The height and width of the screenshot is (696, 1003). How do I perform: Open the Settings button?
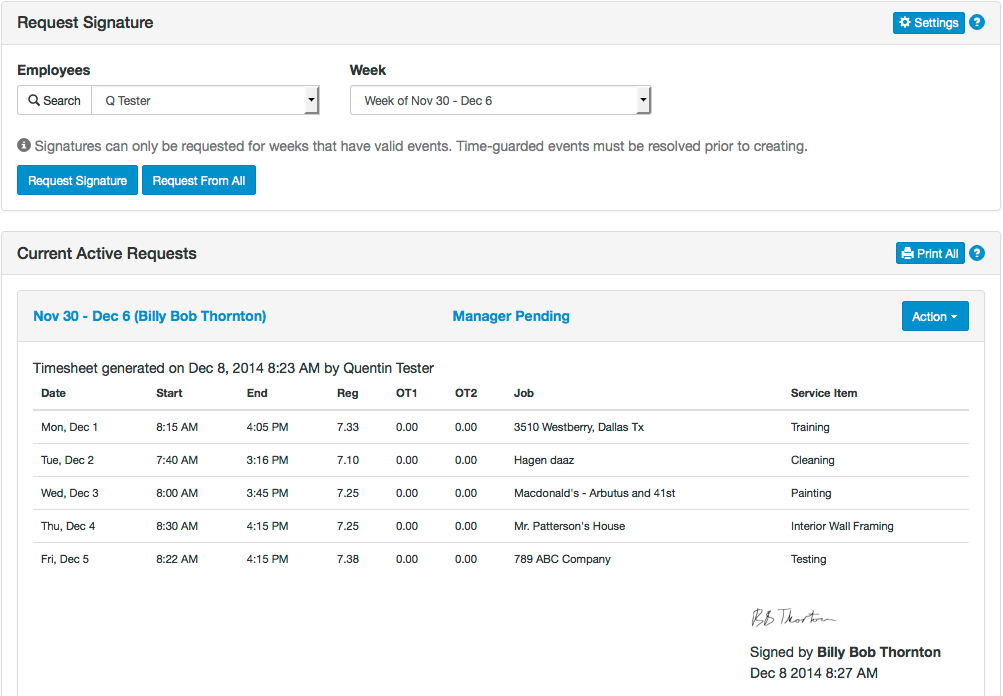pyautogui.click(x=928, y=22)
